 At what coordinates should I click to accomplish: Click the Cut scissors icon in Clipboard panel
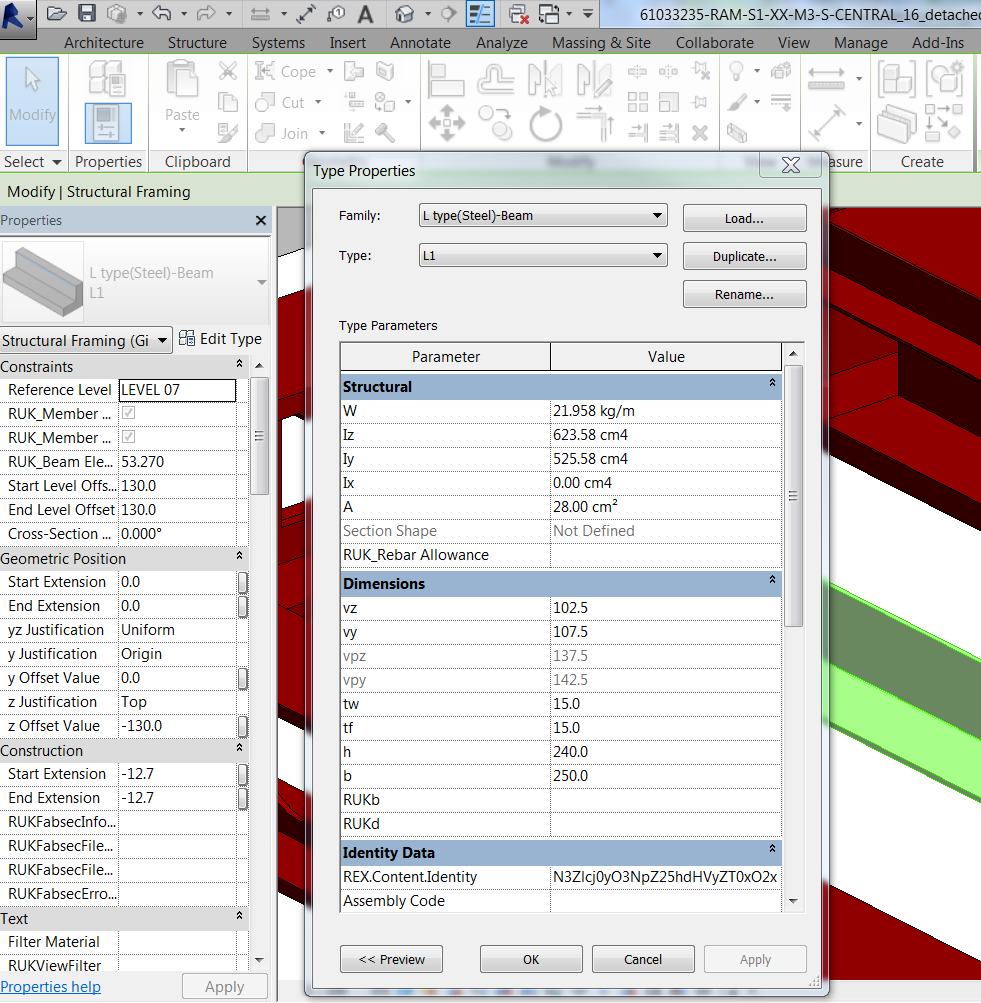pyautogui.click(x=228, y=70)
